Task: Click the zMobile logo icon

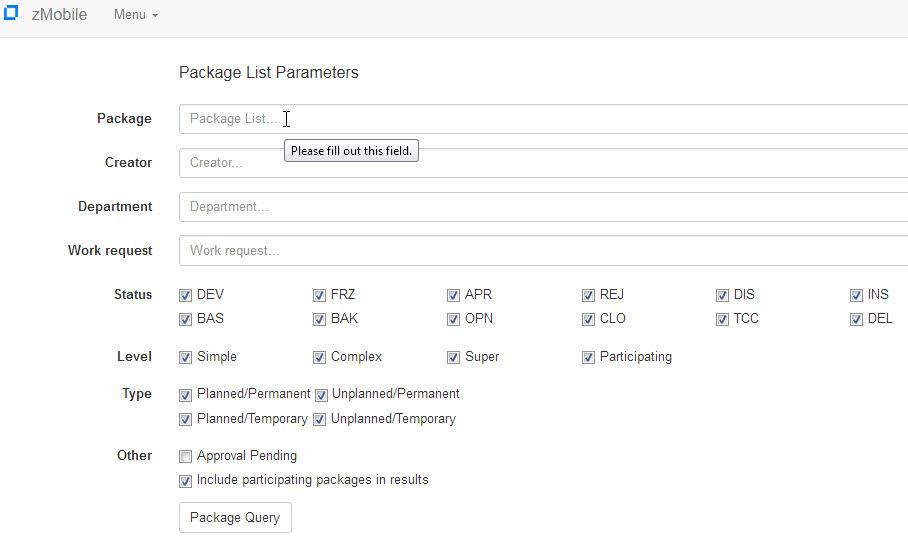Action: click(12, 14)
